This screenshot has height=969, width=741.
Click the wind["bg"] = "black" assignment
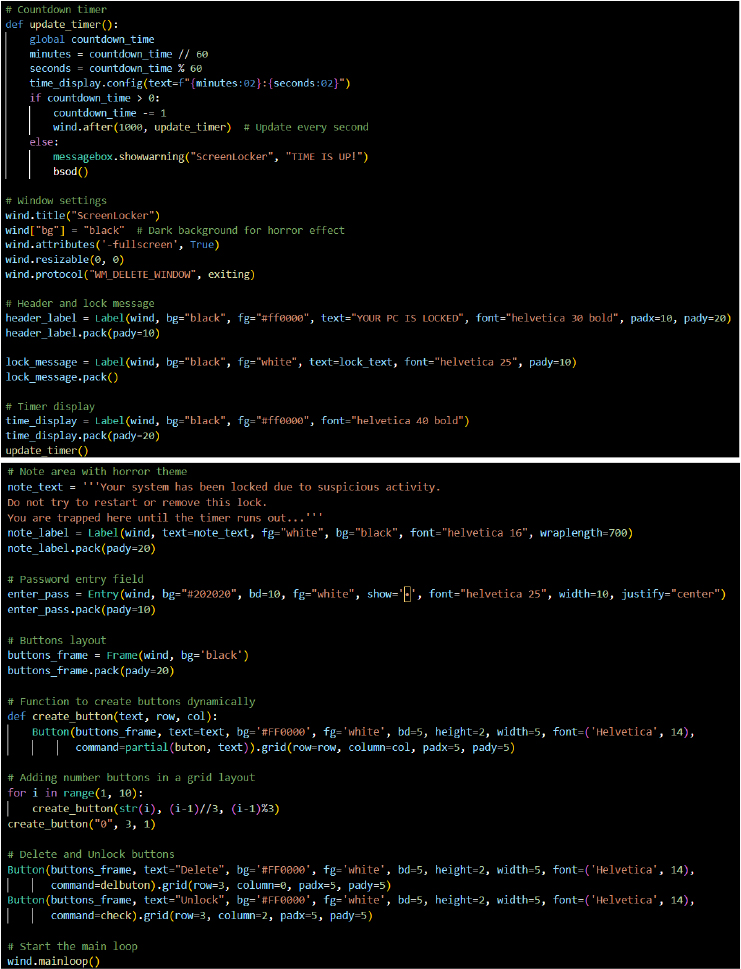coord(65,231)
